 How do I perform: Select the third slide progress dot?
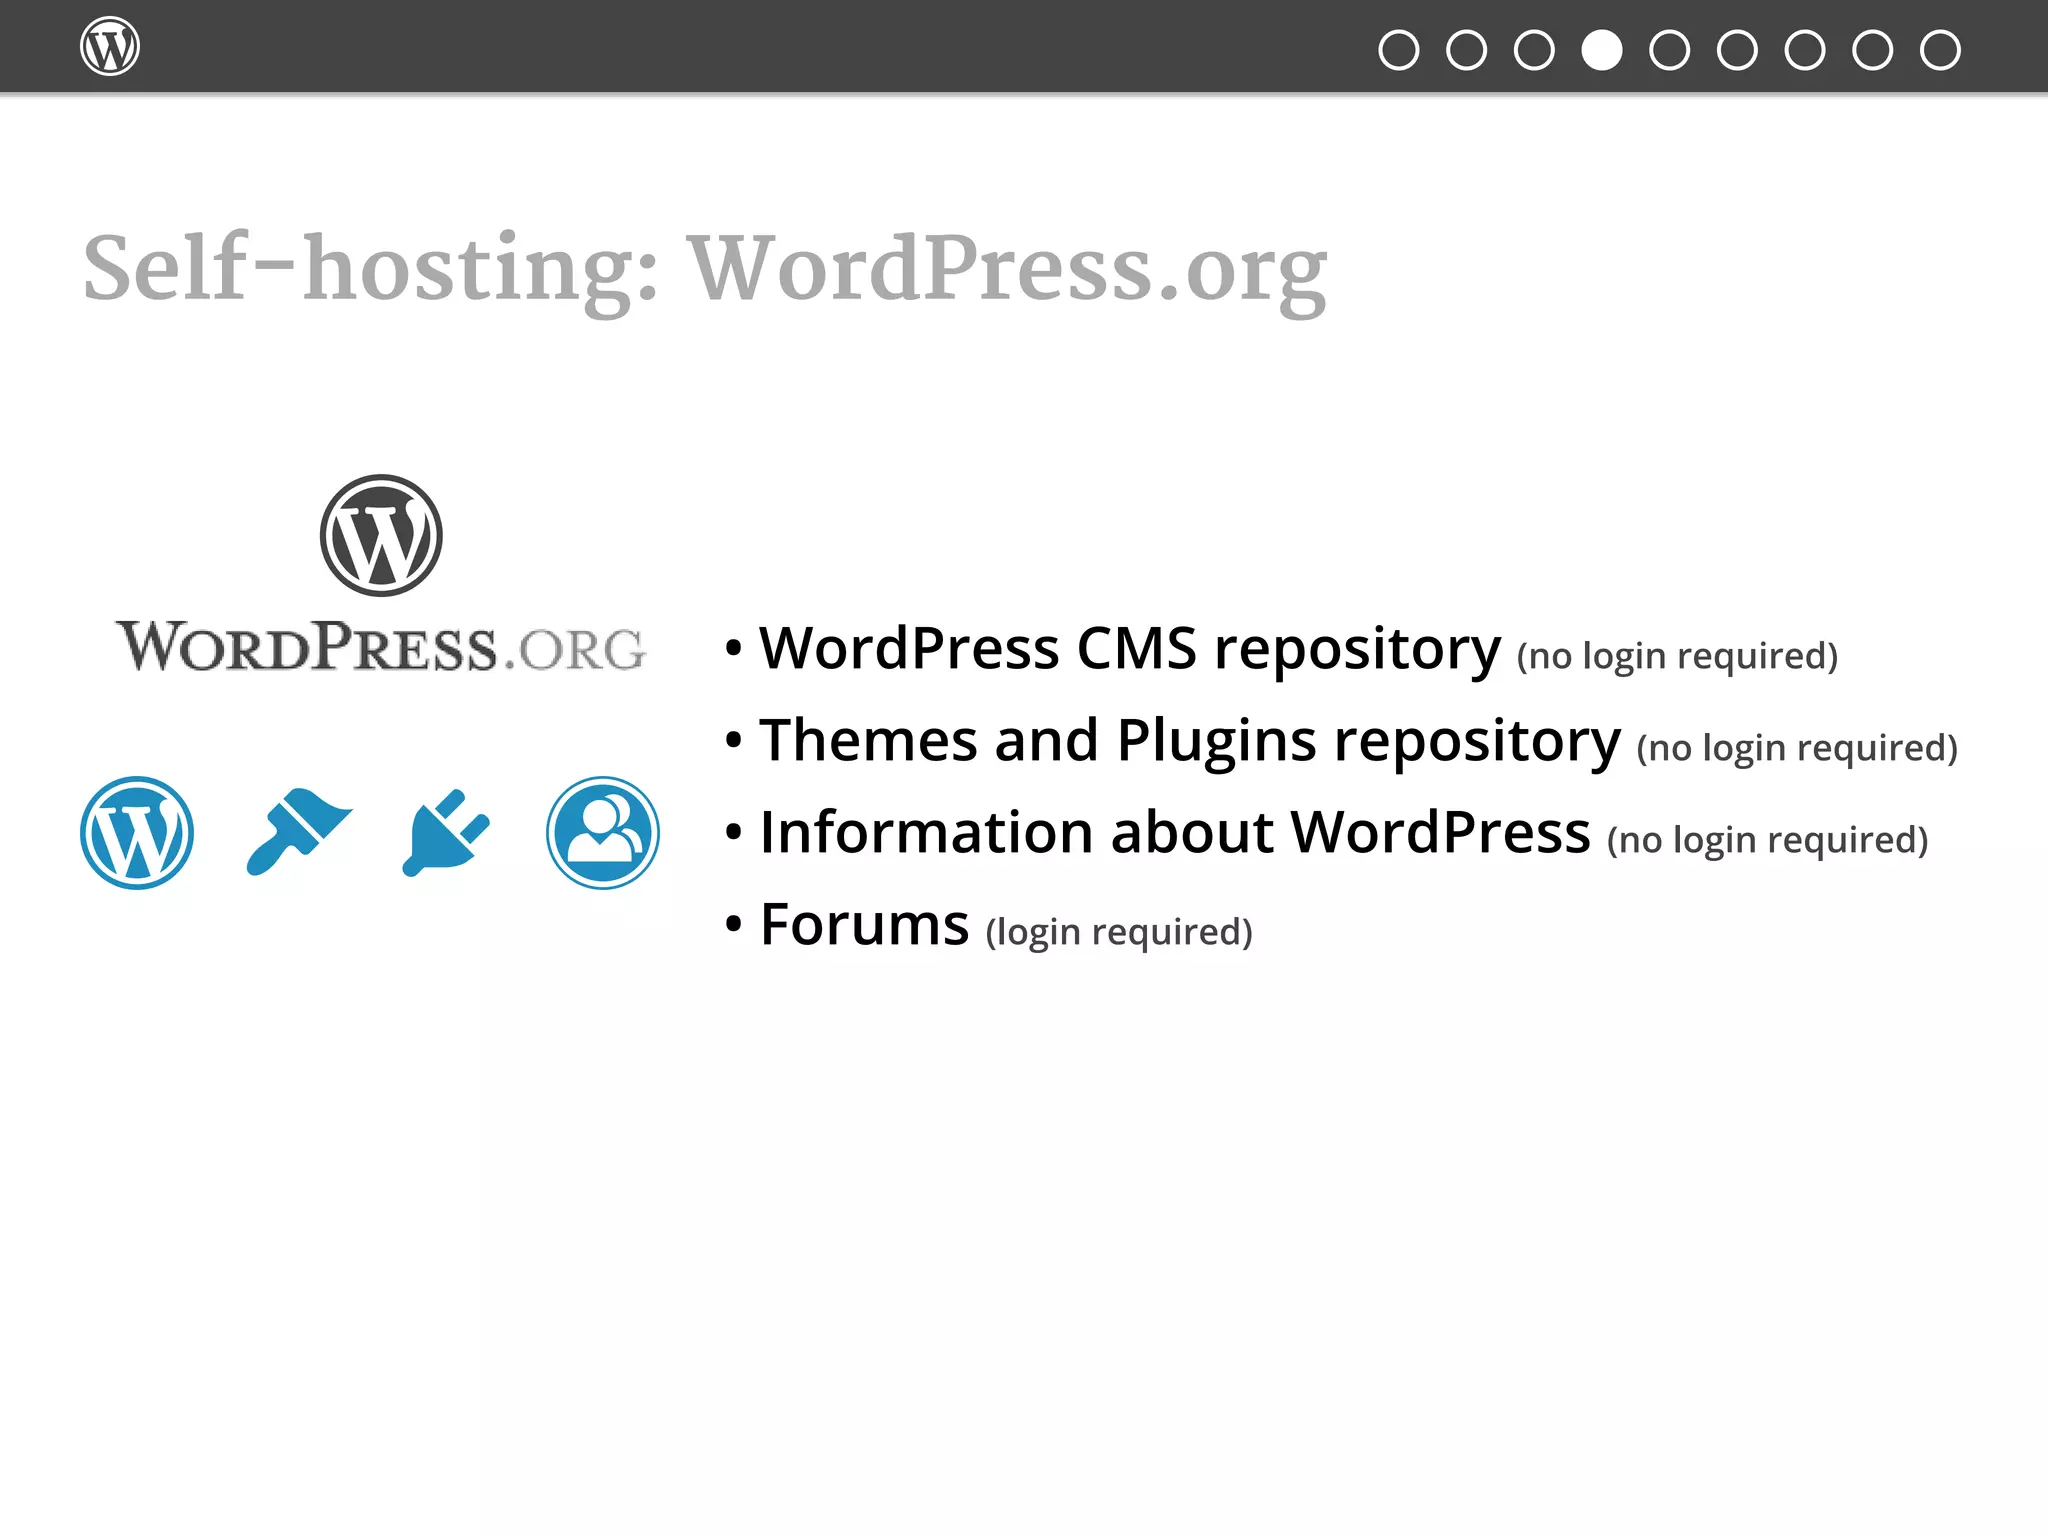click(1534, 50)
